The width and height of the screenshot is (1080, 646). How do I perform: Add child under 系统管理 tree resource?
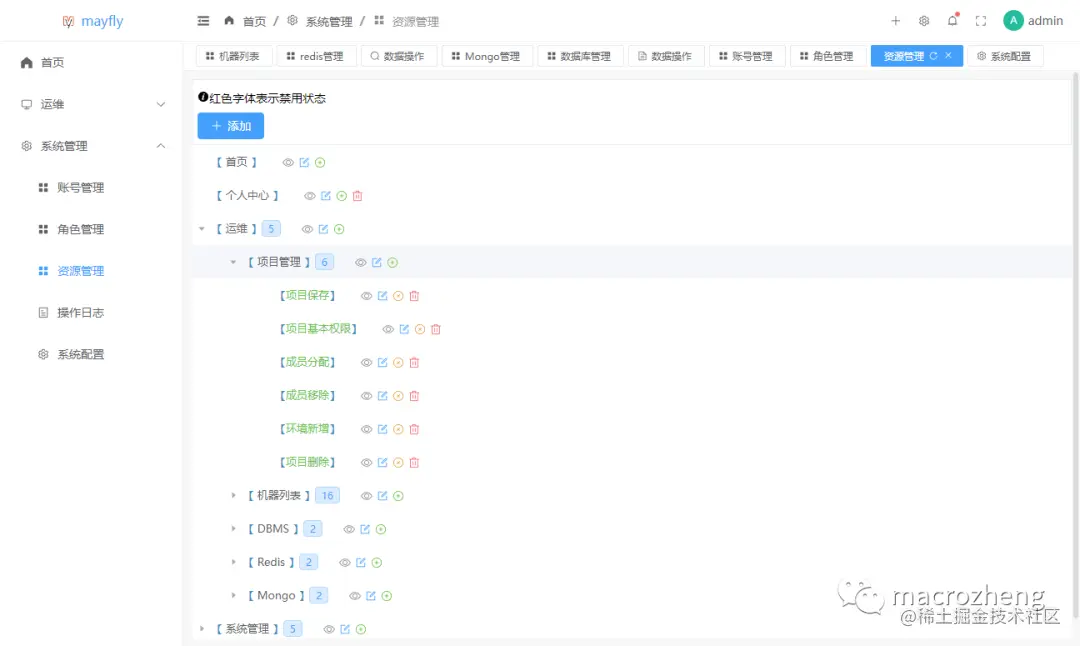tap(361, 629)
